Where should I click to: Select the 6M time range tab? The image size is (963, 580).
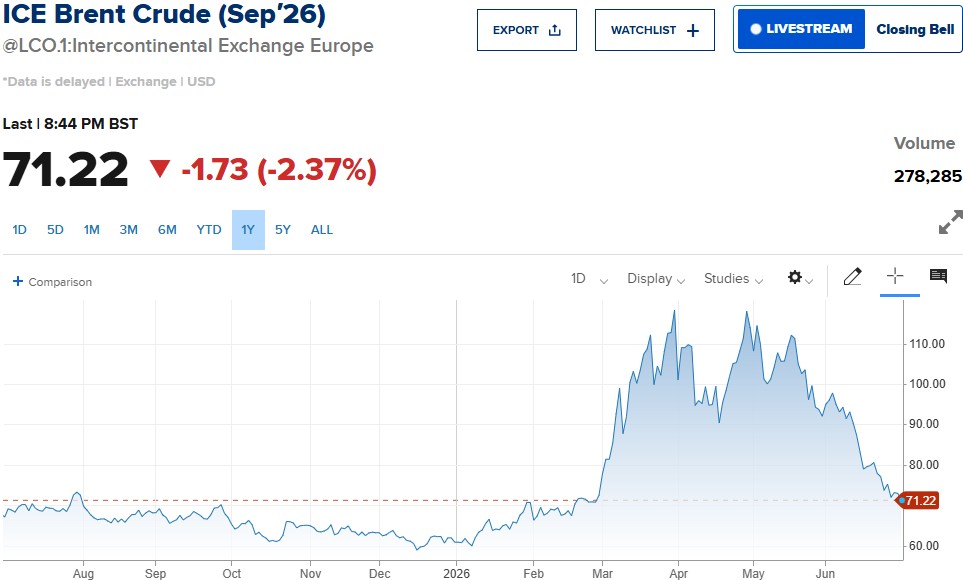[167, 230]
